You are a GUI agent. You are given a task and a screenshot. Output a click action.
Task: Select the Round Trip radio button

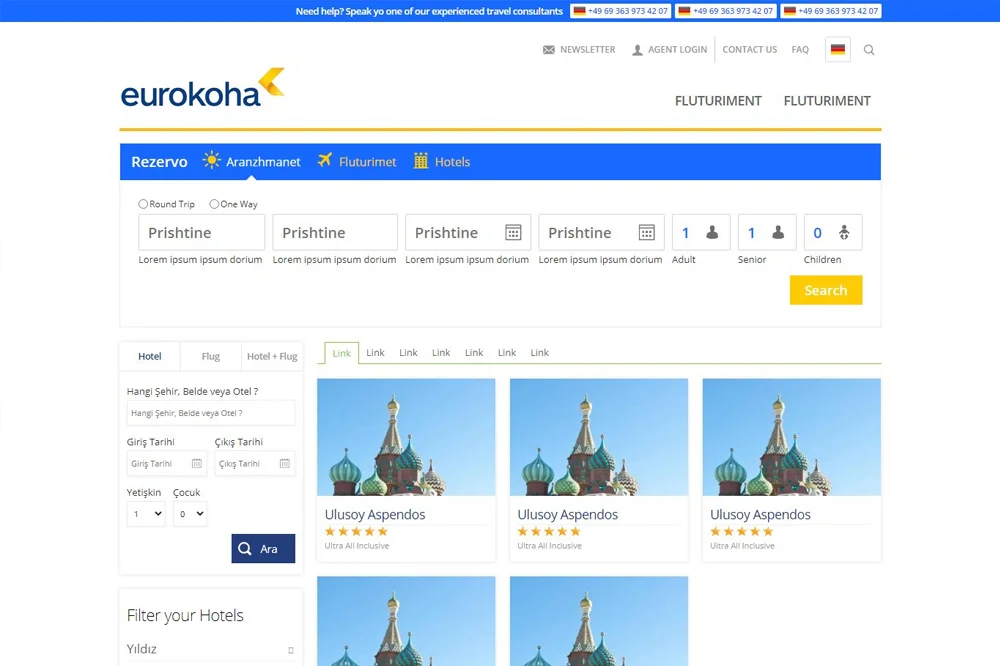coord(144,204)
